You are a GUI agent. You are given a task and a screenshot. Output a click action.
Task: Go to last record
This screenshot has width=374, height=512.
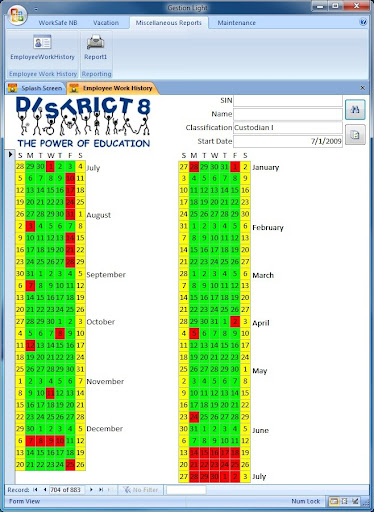click(x=101, y=490)
